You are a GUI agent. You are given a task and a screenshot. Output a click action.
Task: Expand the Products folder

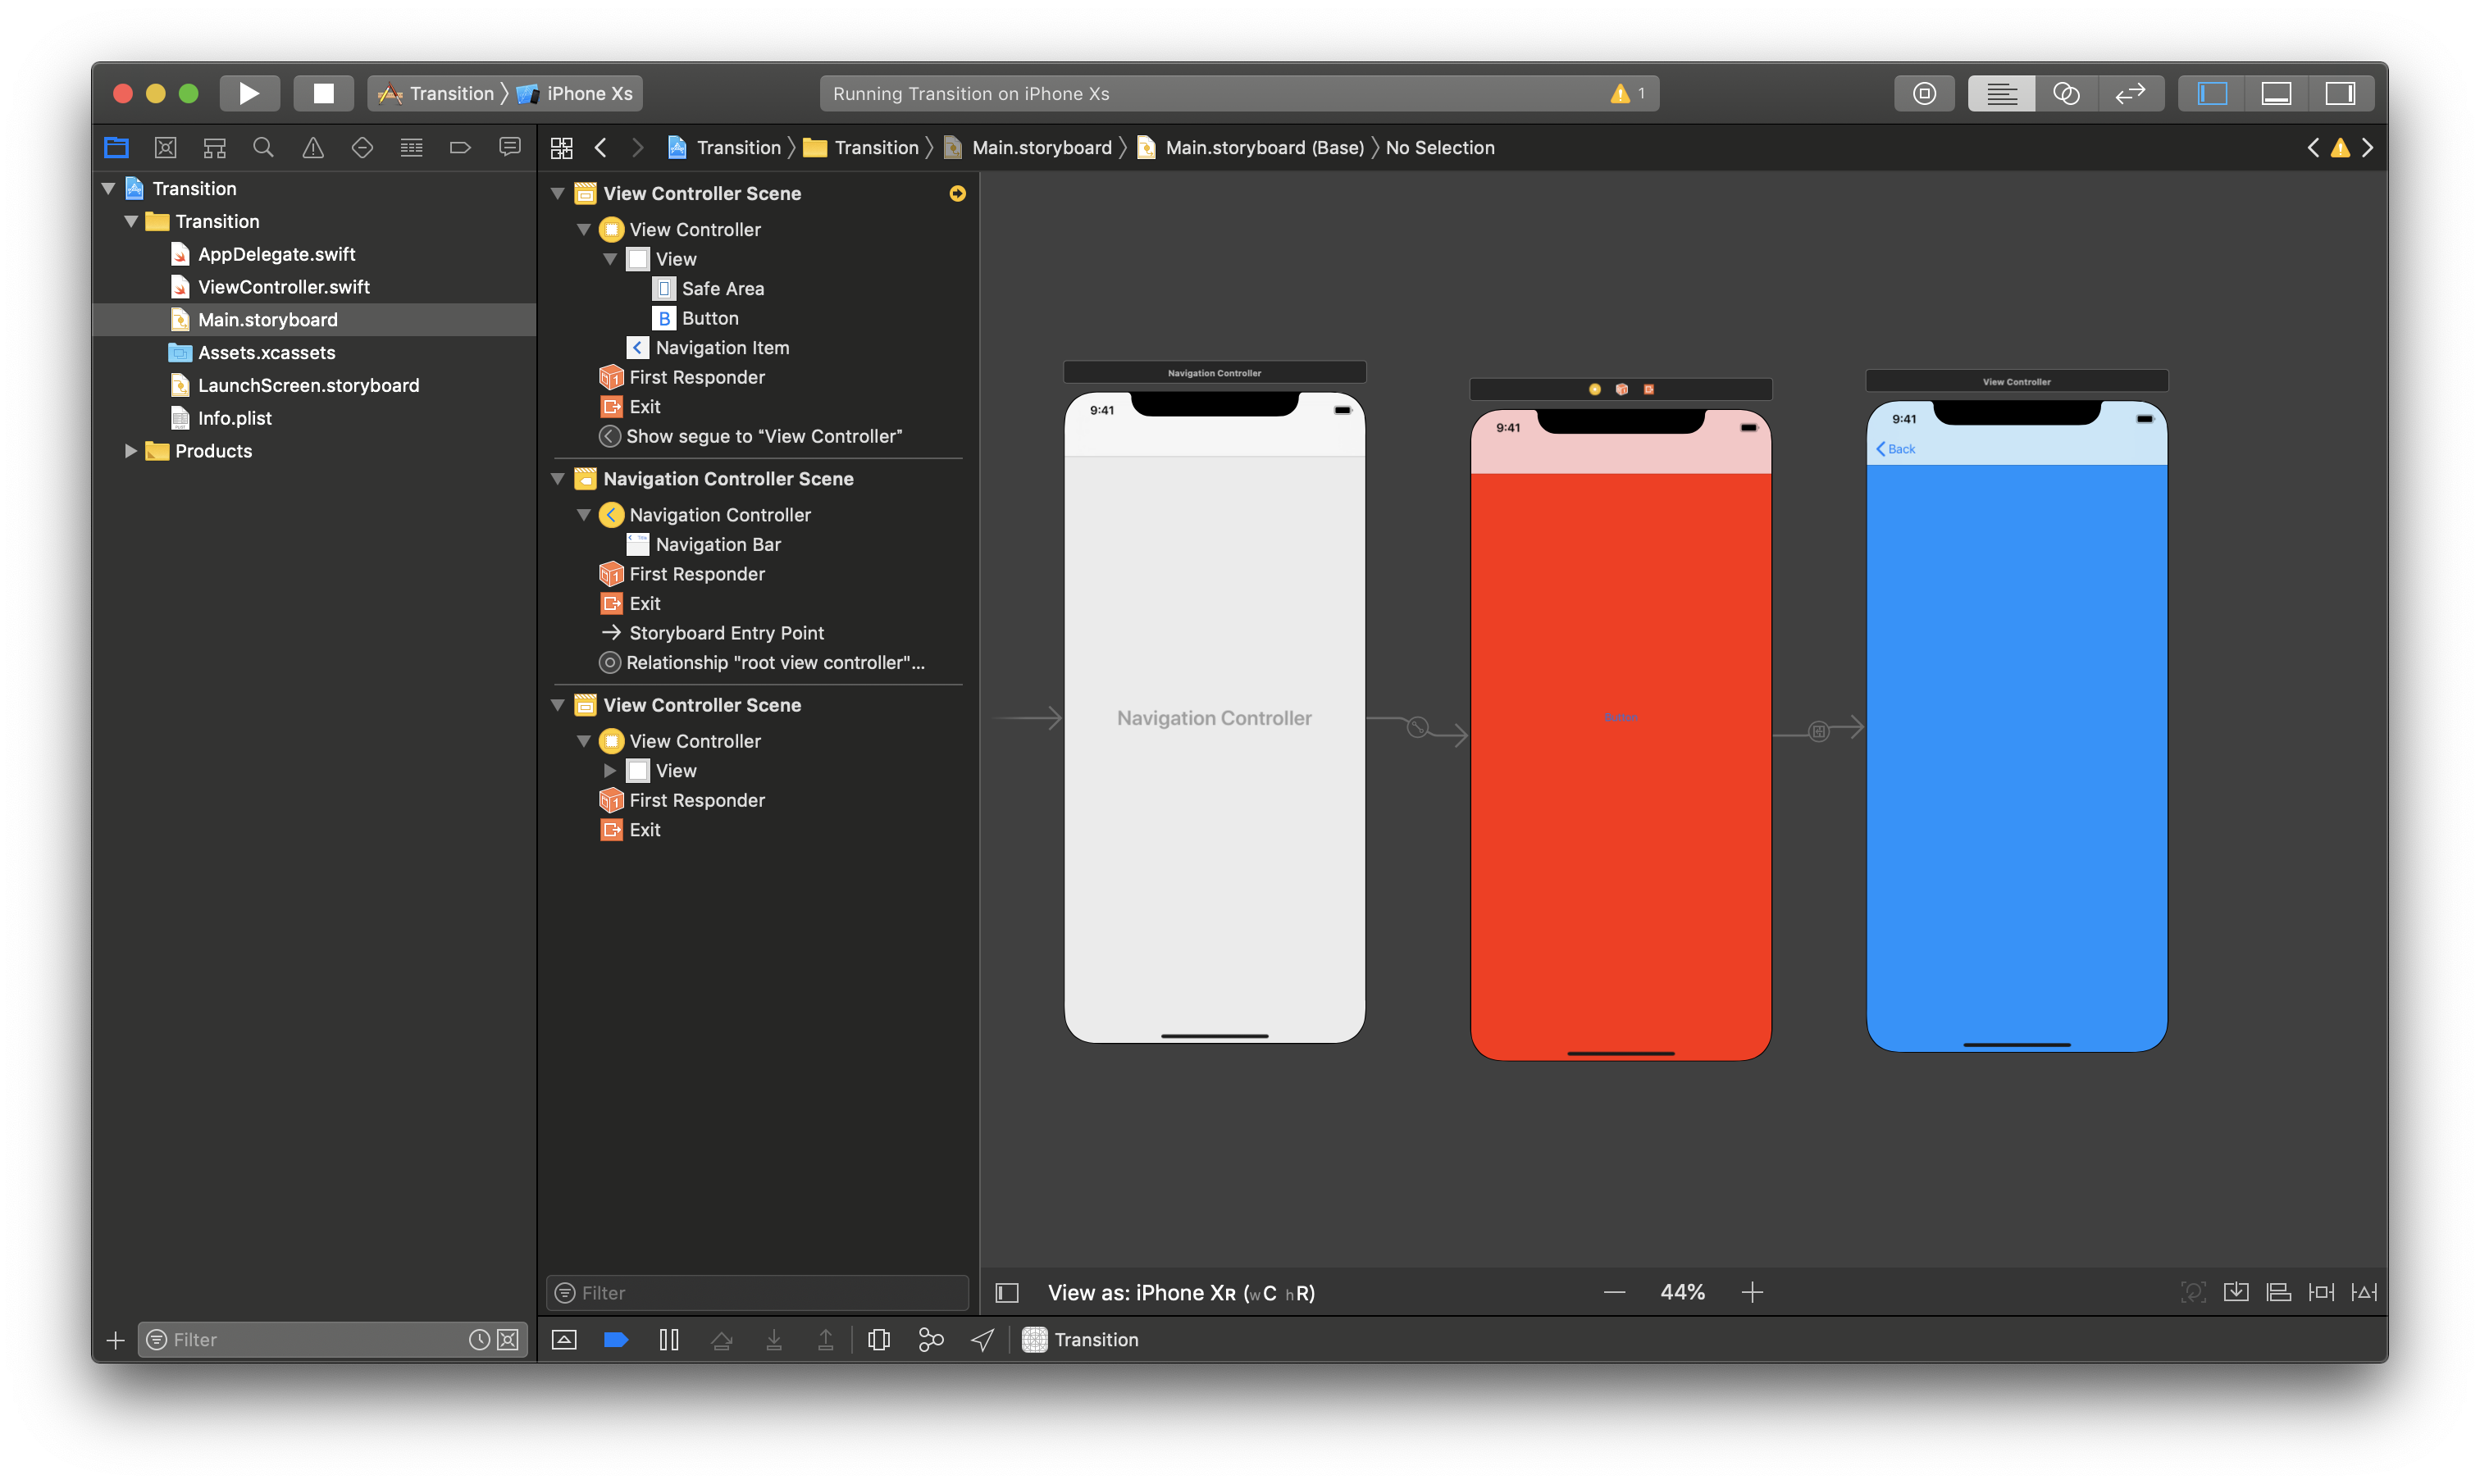pos(131,451)
